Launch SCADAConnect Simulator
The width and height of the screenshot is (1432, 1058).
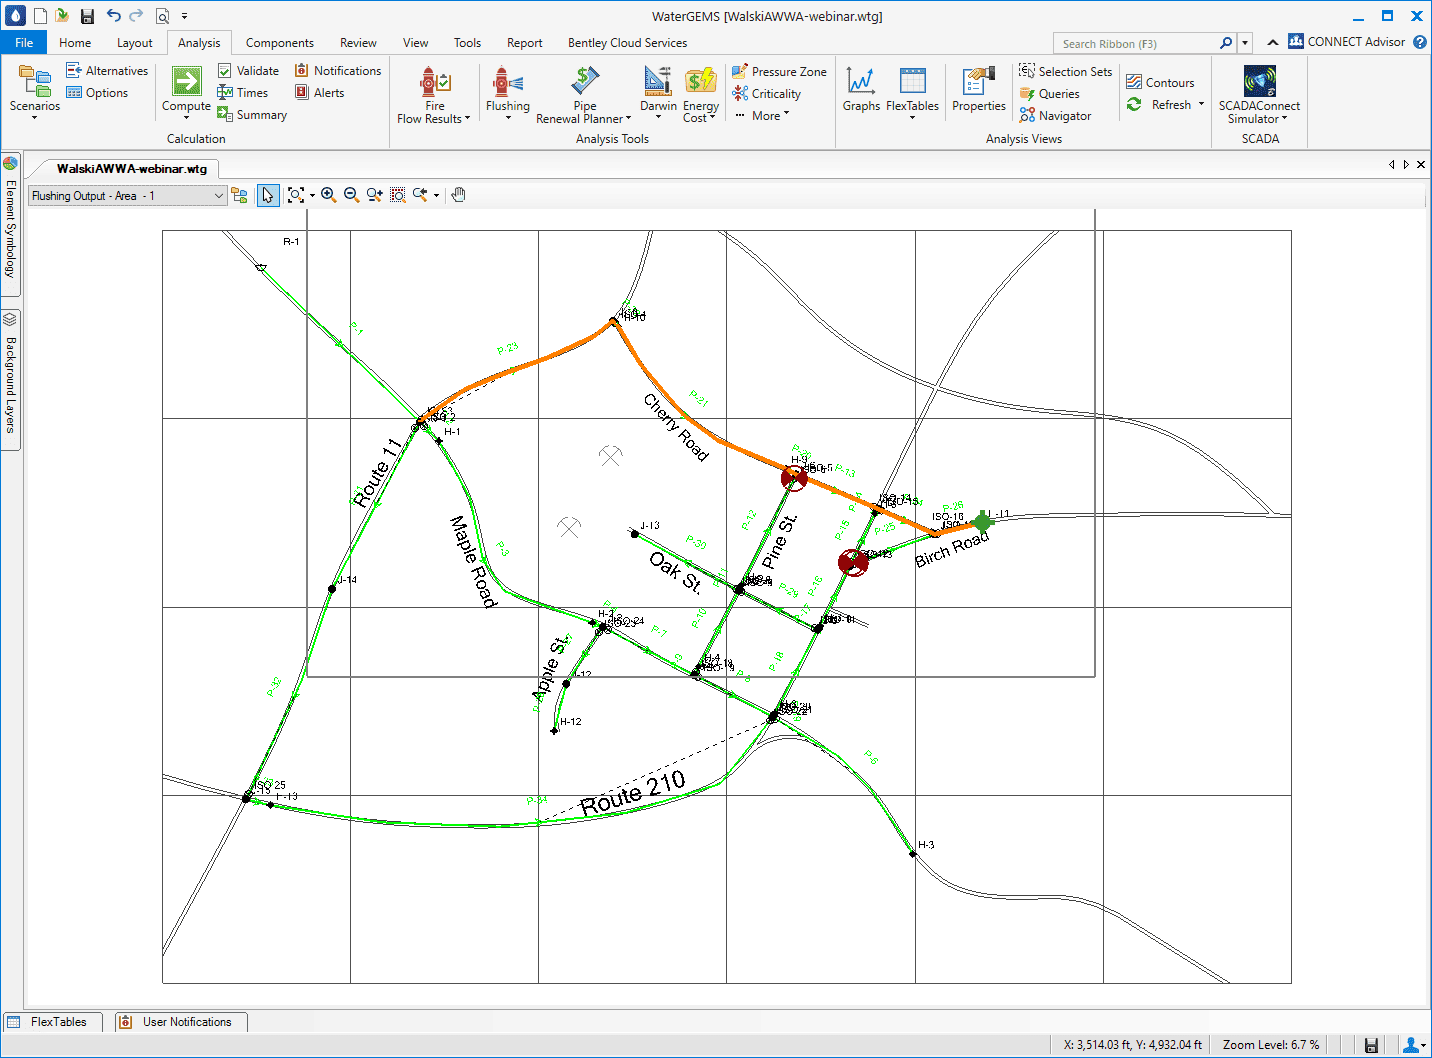[x=1259, y=94]
